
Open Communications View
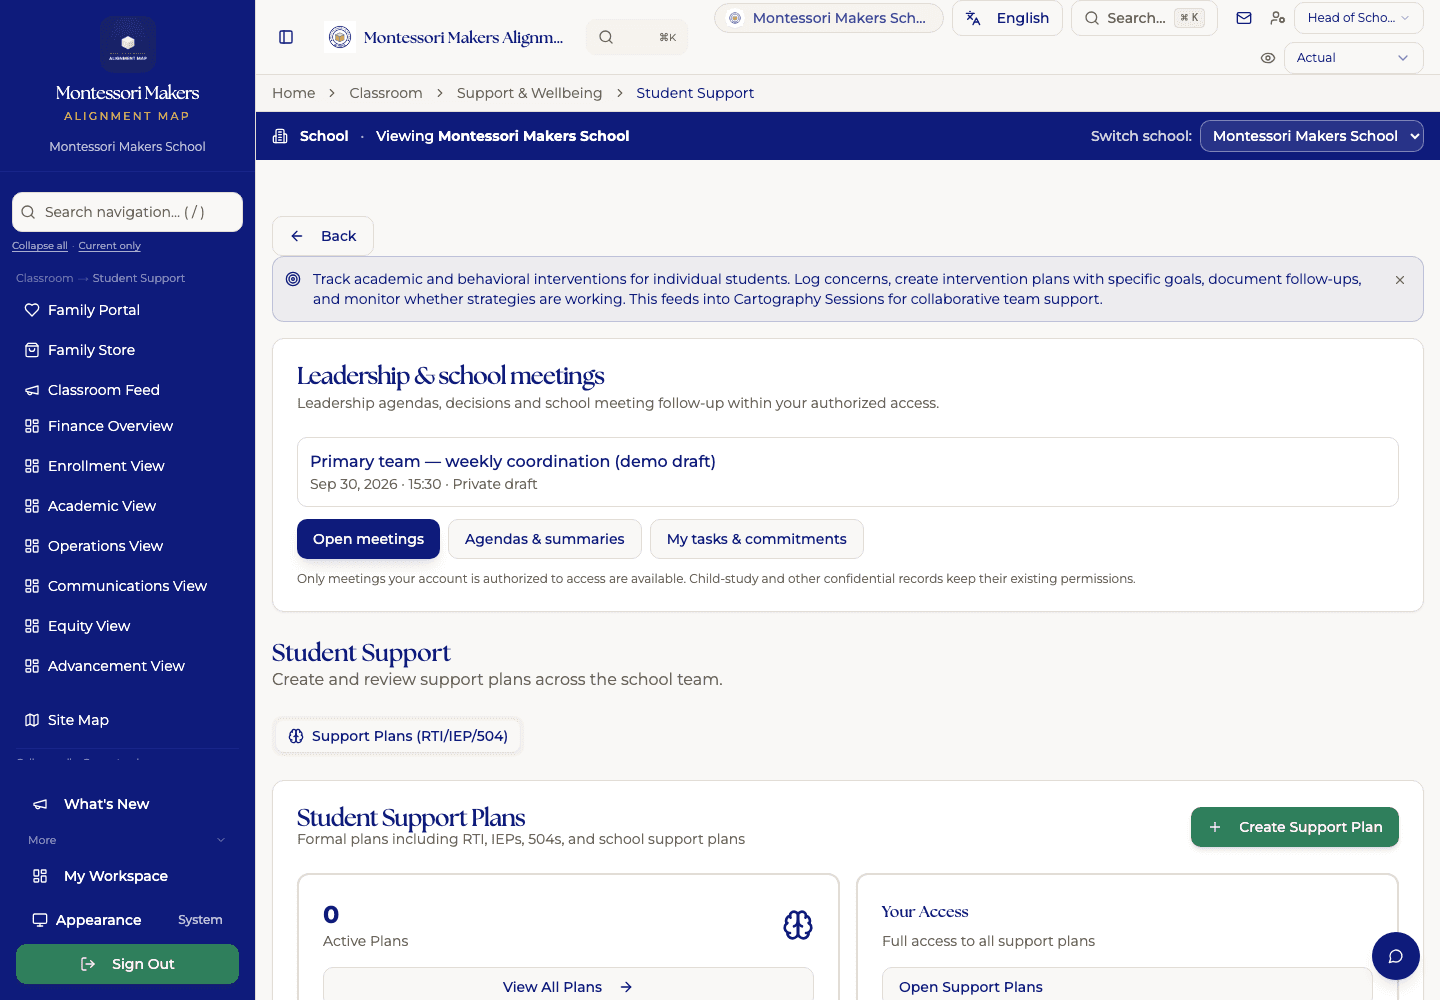click(x=128, y=586)
